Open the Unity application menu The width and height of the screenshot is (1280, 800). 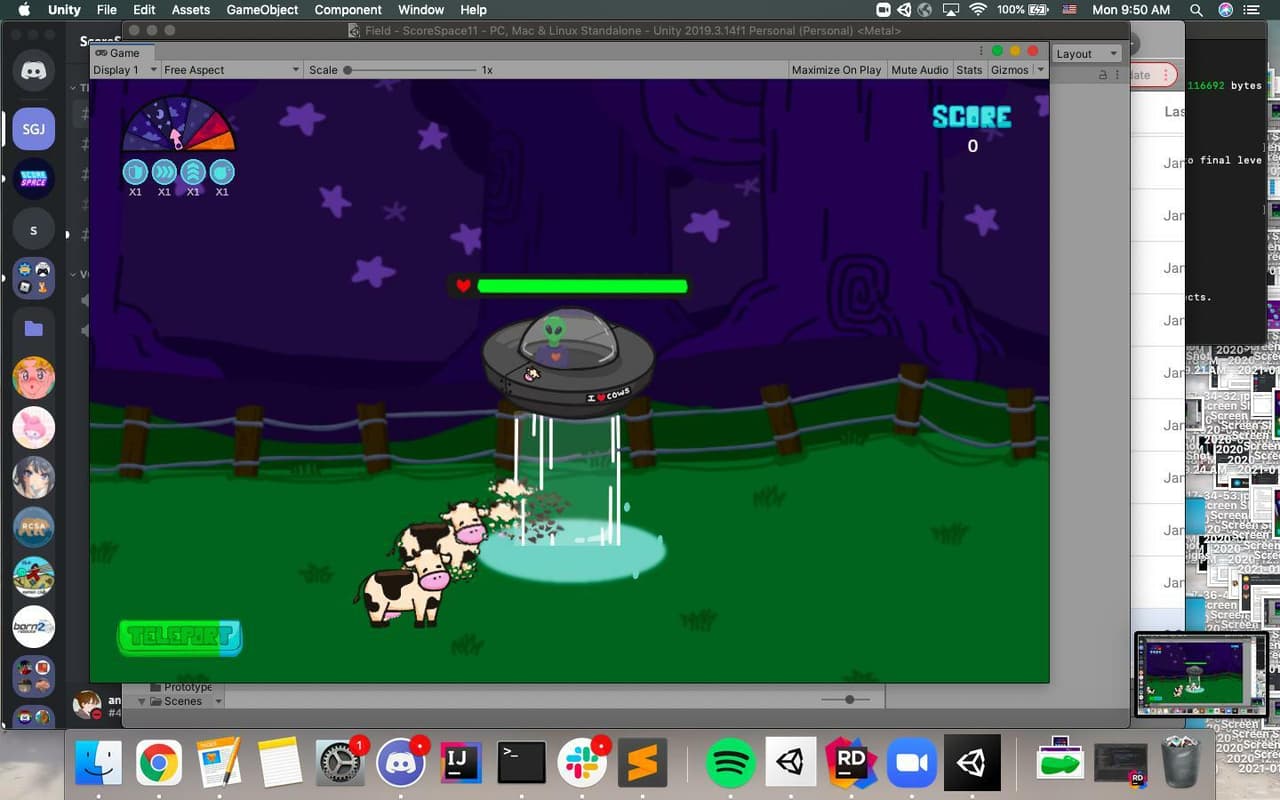pos(65,10)
